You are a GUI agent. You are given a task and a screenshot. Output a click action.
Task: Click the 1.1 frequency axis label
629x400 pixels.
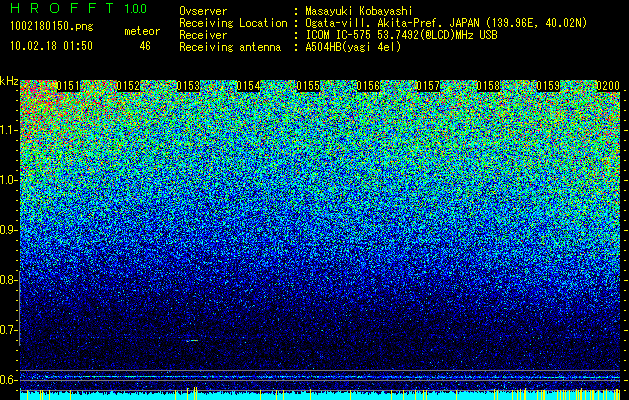[x=9, y=130]
